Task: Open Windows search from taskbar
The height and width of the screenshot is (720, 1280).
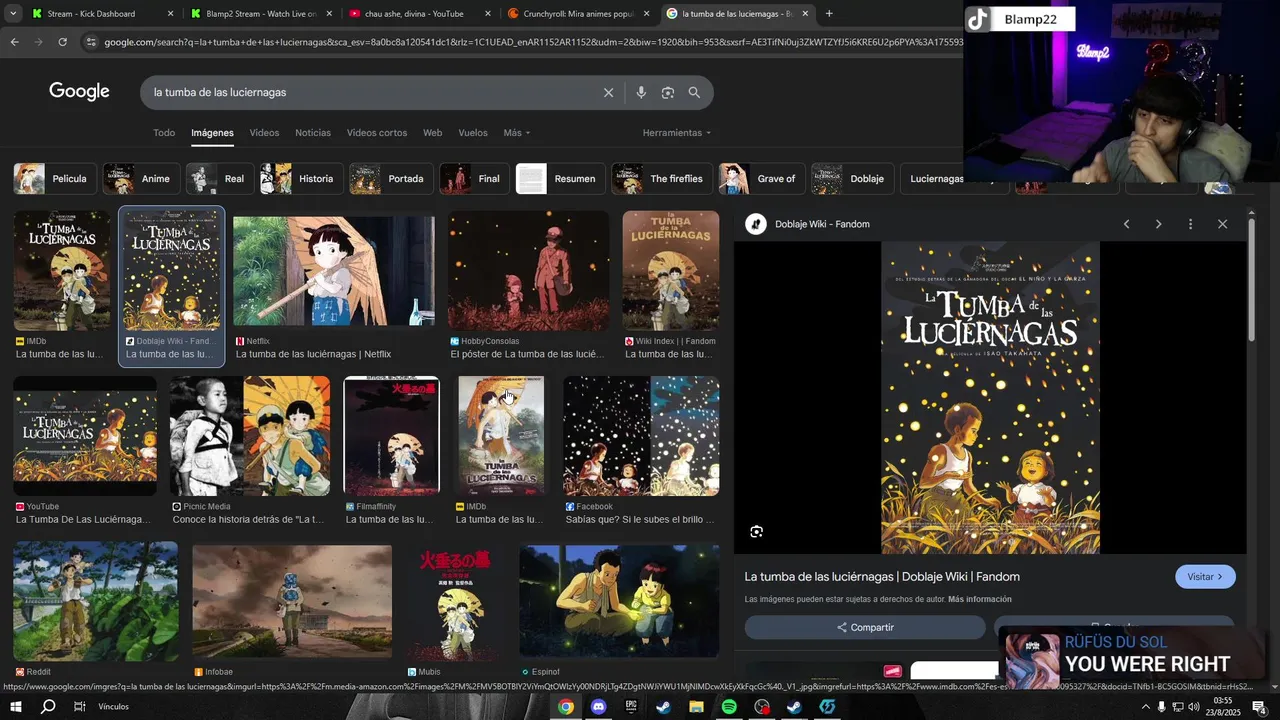Action: point(47,707)
